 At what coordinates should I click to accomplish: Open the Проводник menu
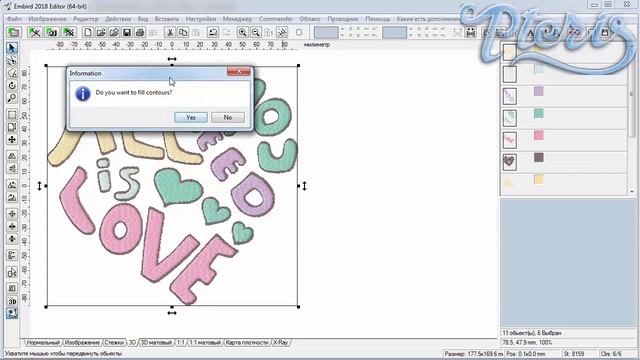343,19
